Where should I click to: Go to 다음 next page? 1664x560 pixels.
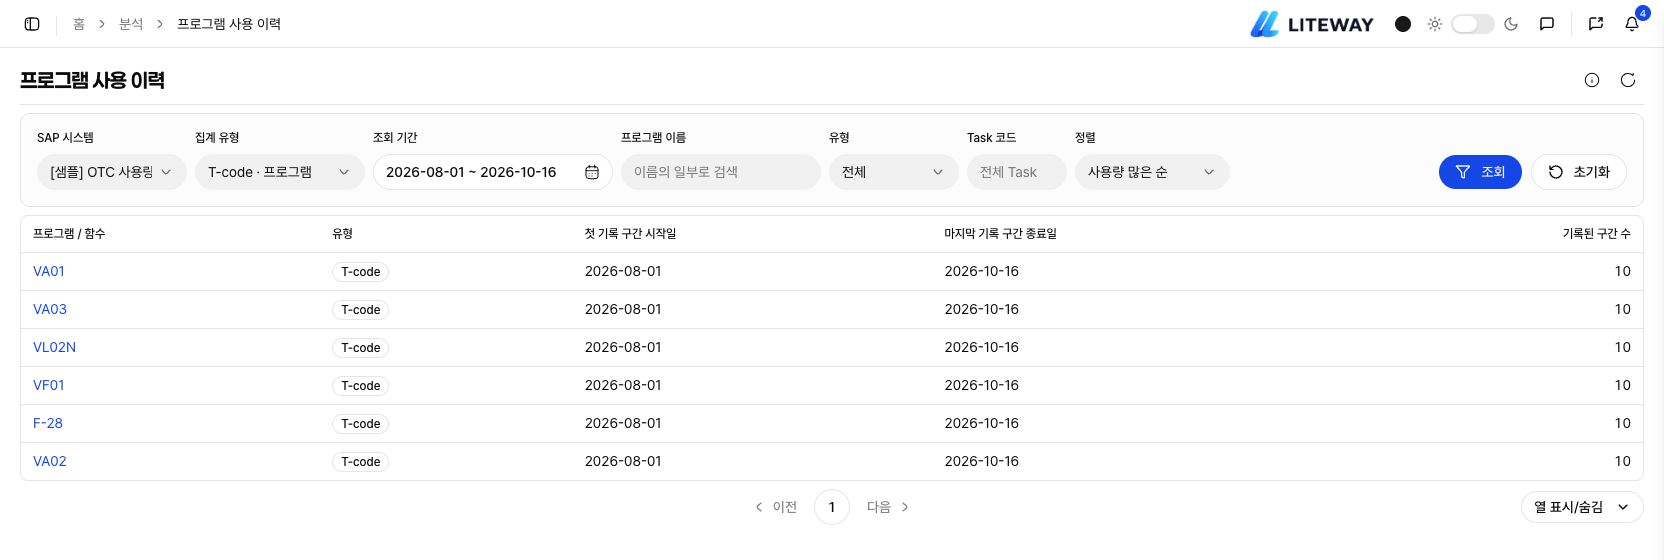[x=888, y=507]
